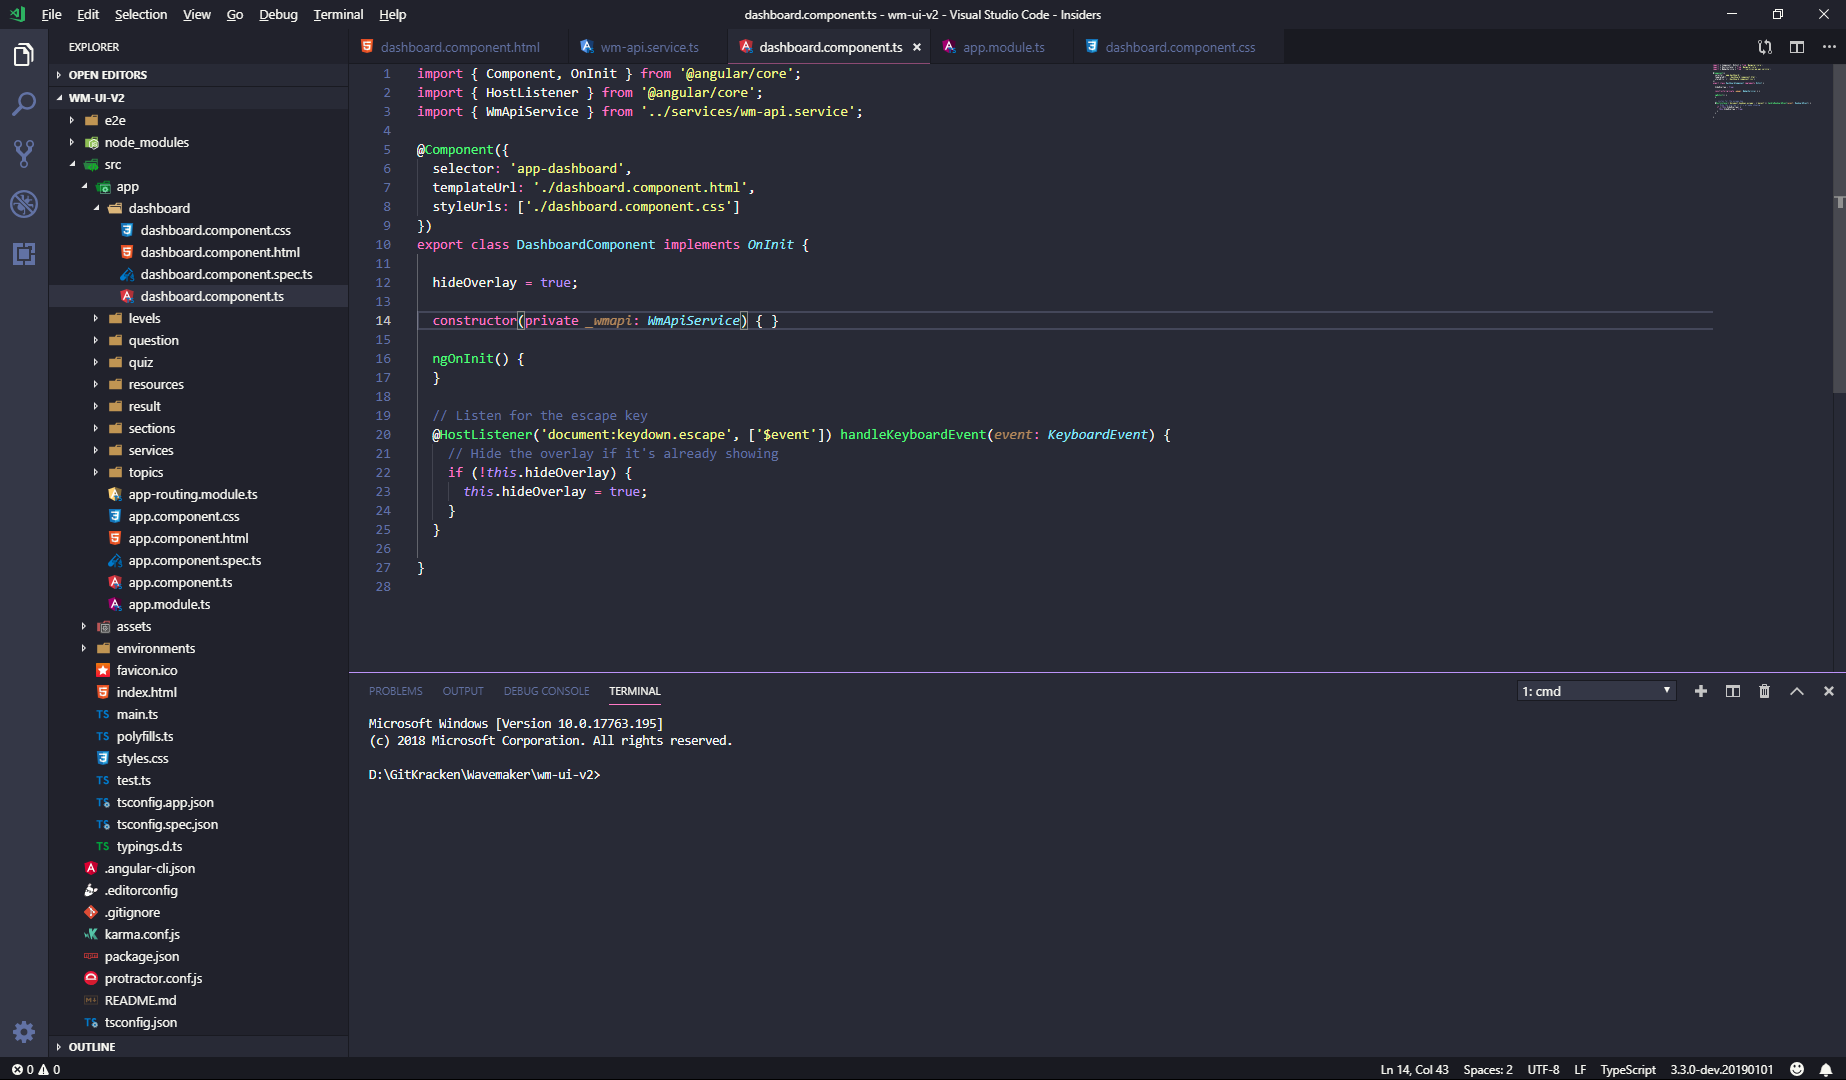Open the Search view in activity bar
Viewport: 1846px width, 1080px height.
24,104
